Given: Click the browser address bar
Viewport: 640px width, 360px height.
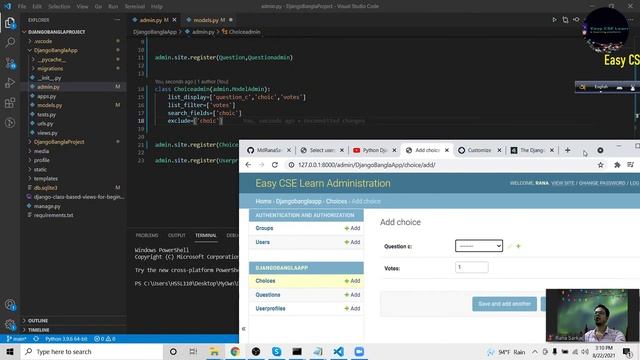Looking at the screenshot, I should [x=441, y=165].
